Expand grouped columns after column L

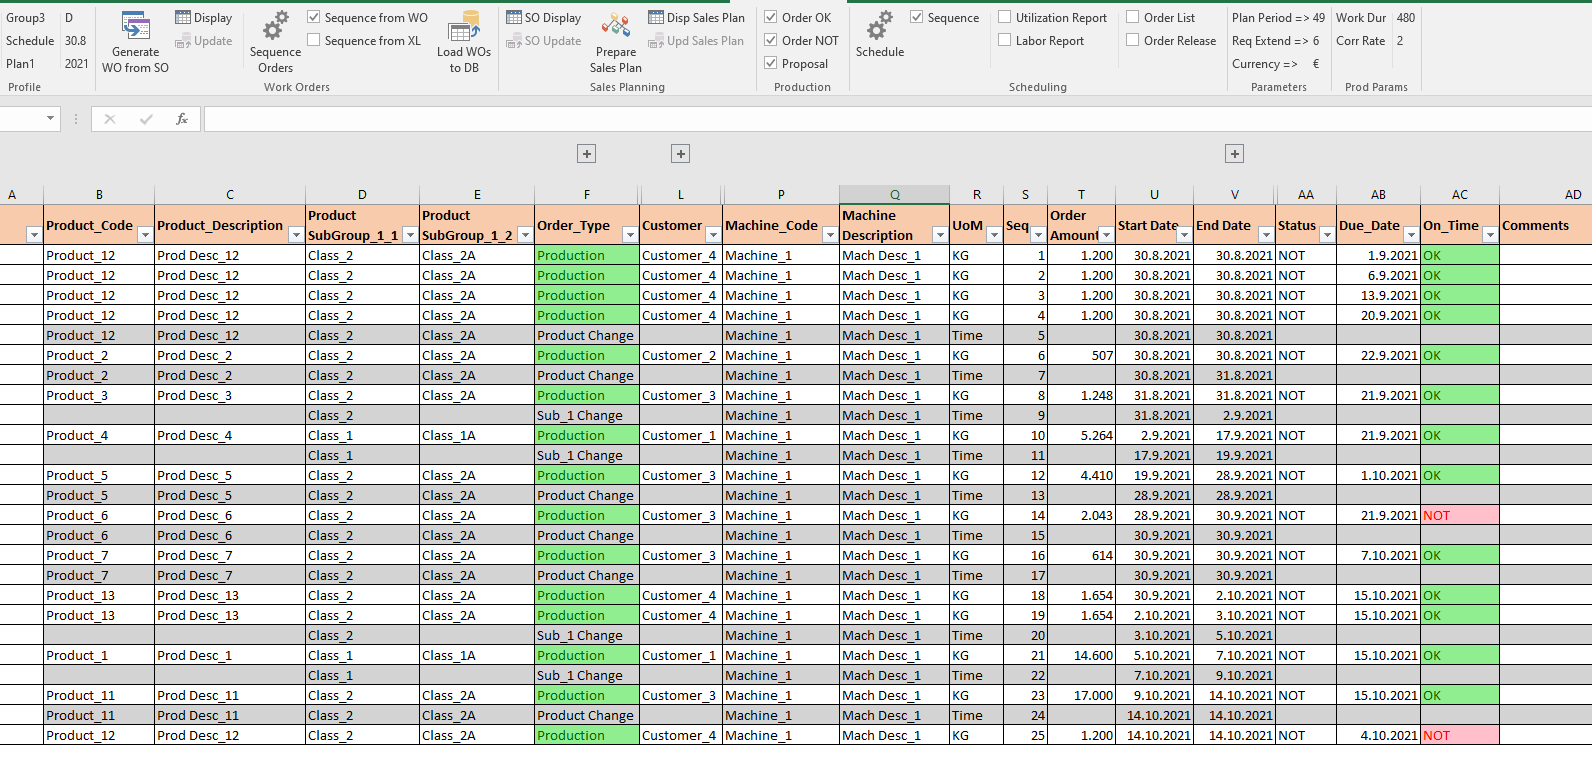(x=681, y=154)
